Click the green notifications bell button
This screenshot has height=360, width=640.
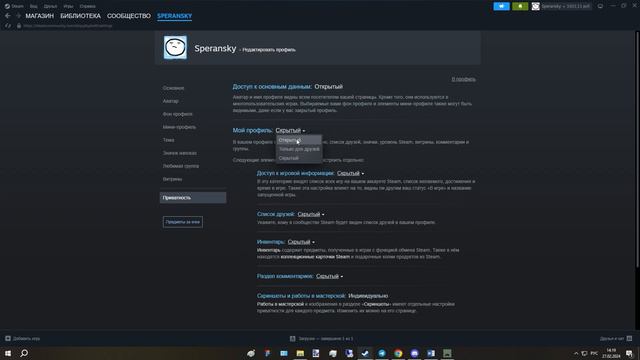(520, 6)
